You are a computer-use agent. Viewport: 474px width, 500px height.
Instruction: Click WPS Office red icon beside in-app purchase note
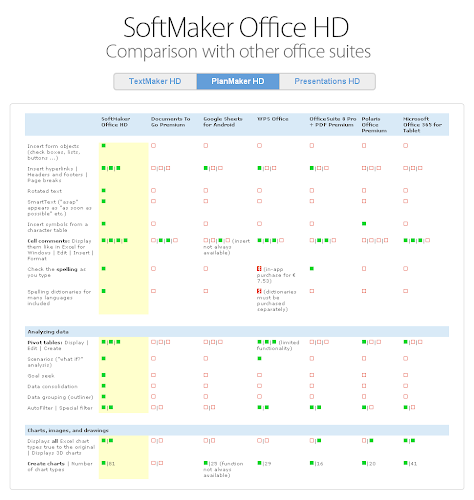[x=259, y=269]
